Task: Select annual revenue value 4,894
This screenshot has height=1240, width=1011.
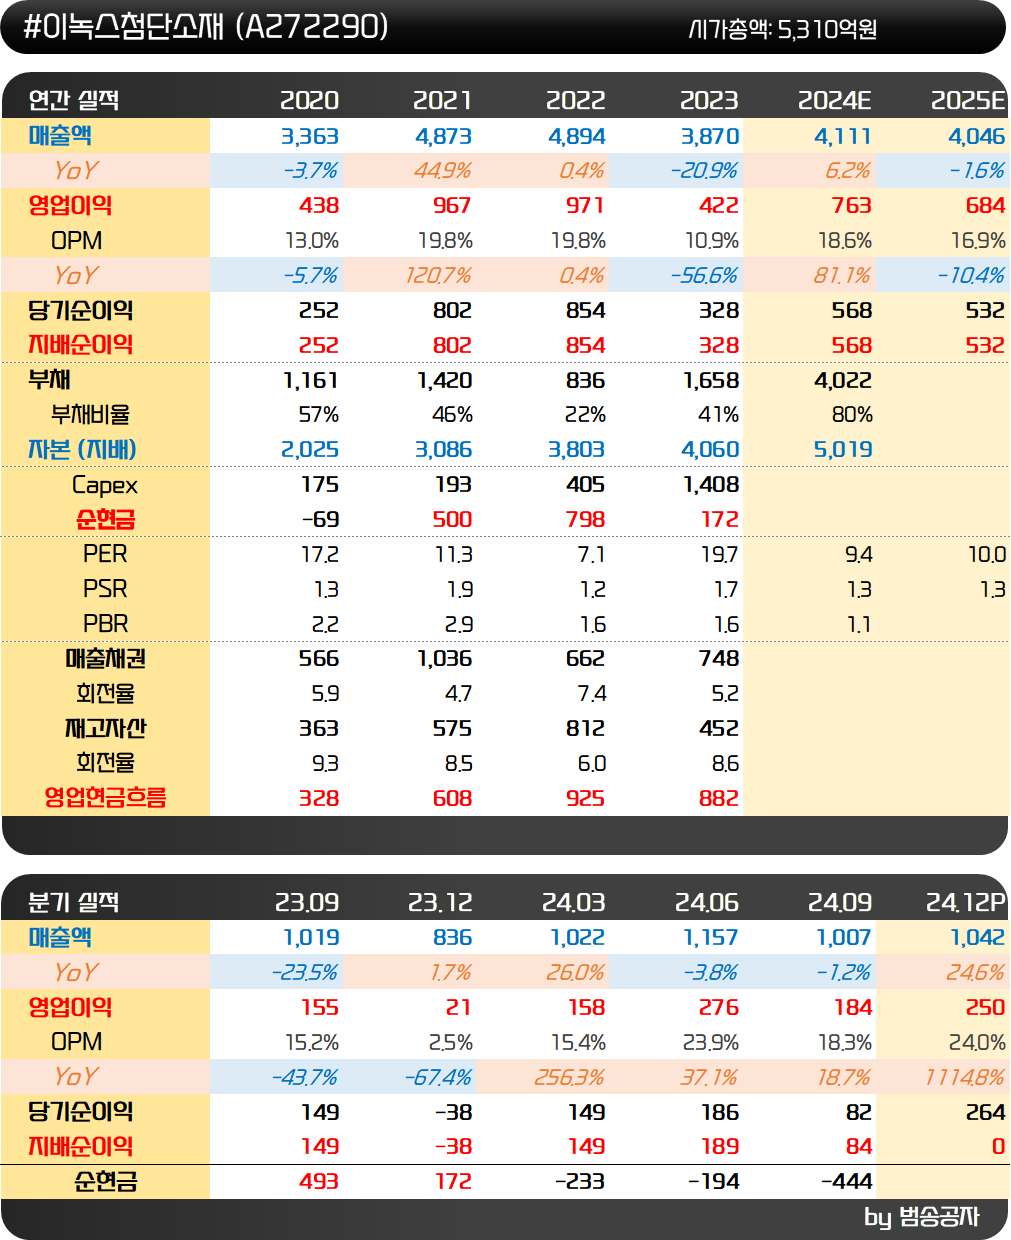Action: coord(577,136)
